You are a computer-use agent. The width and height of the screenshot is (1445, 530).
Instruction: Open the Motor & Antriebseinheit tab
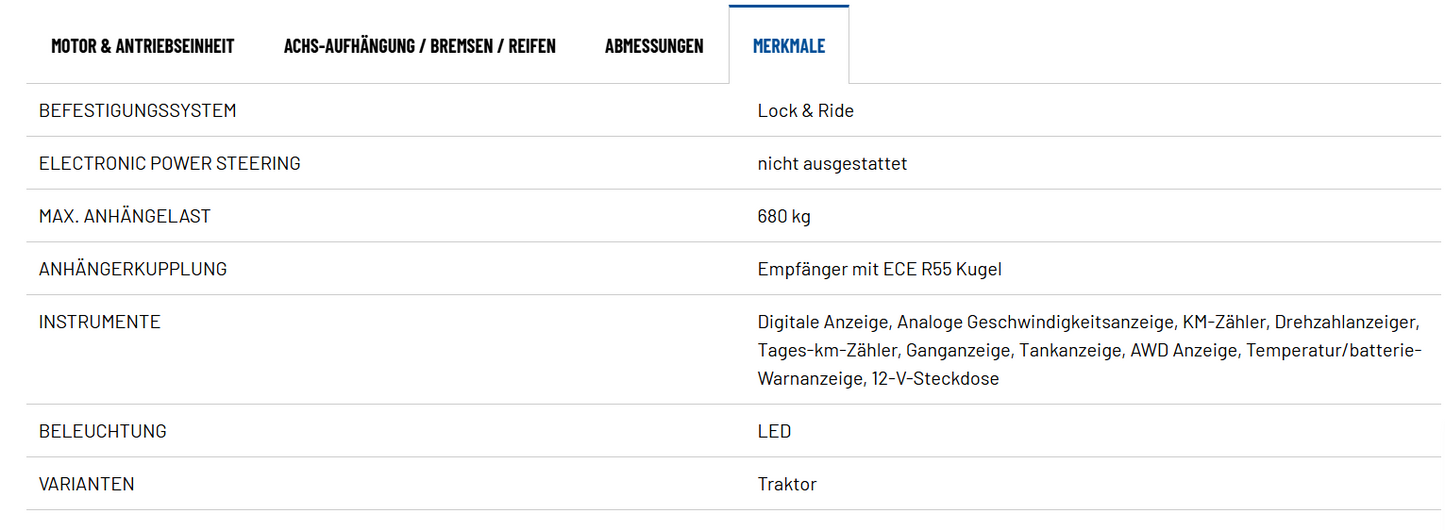tap(143, 46)
